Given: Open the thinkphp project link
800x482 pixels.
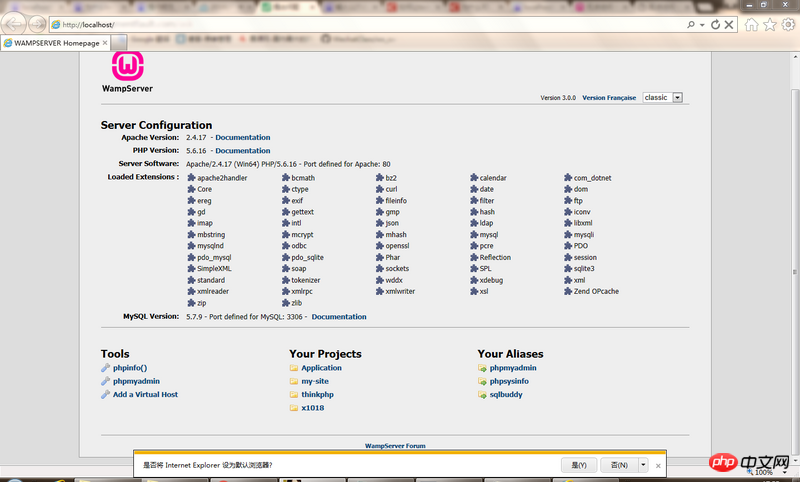Looking at the screenshot, I should point(317,394).
